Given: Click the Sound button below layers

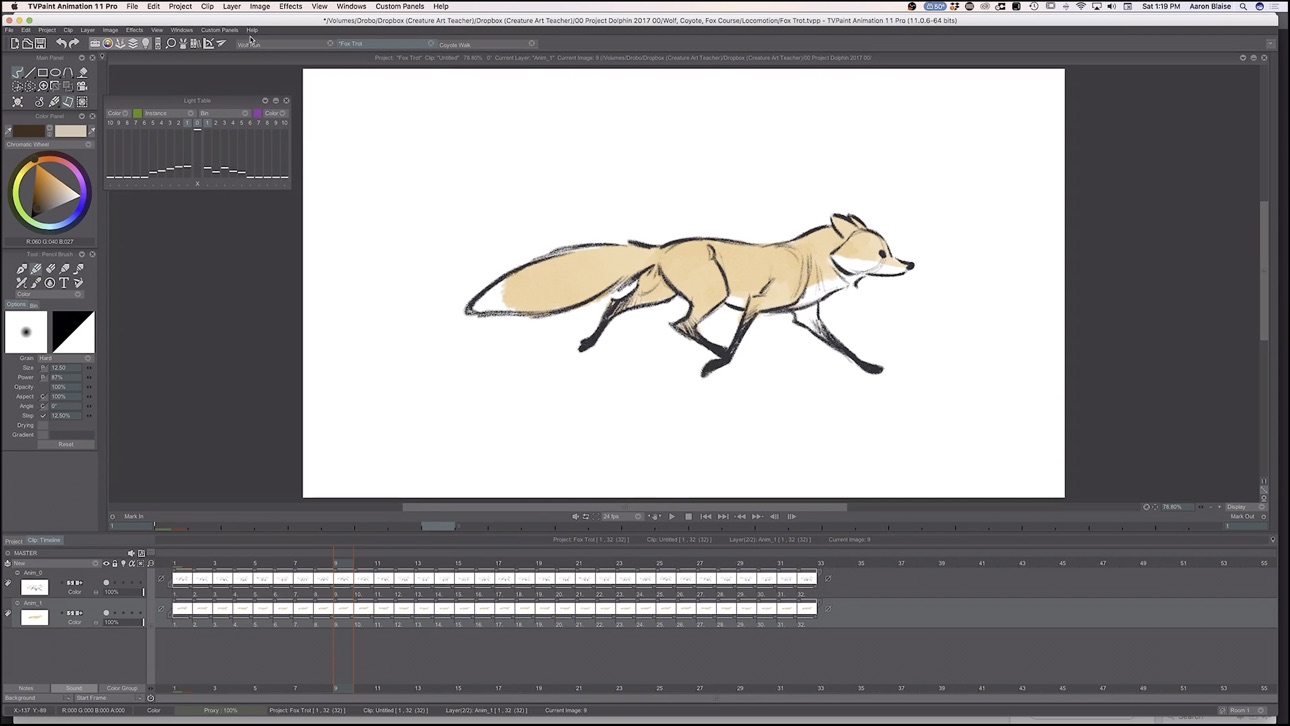Looking at the screenshot, I should 74,688.
